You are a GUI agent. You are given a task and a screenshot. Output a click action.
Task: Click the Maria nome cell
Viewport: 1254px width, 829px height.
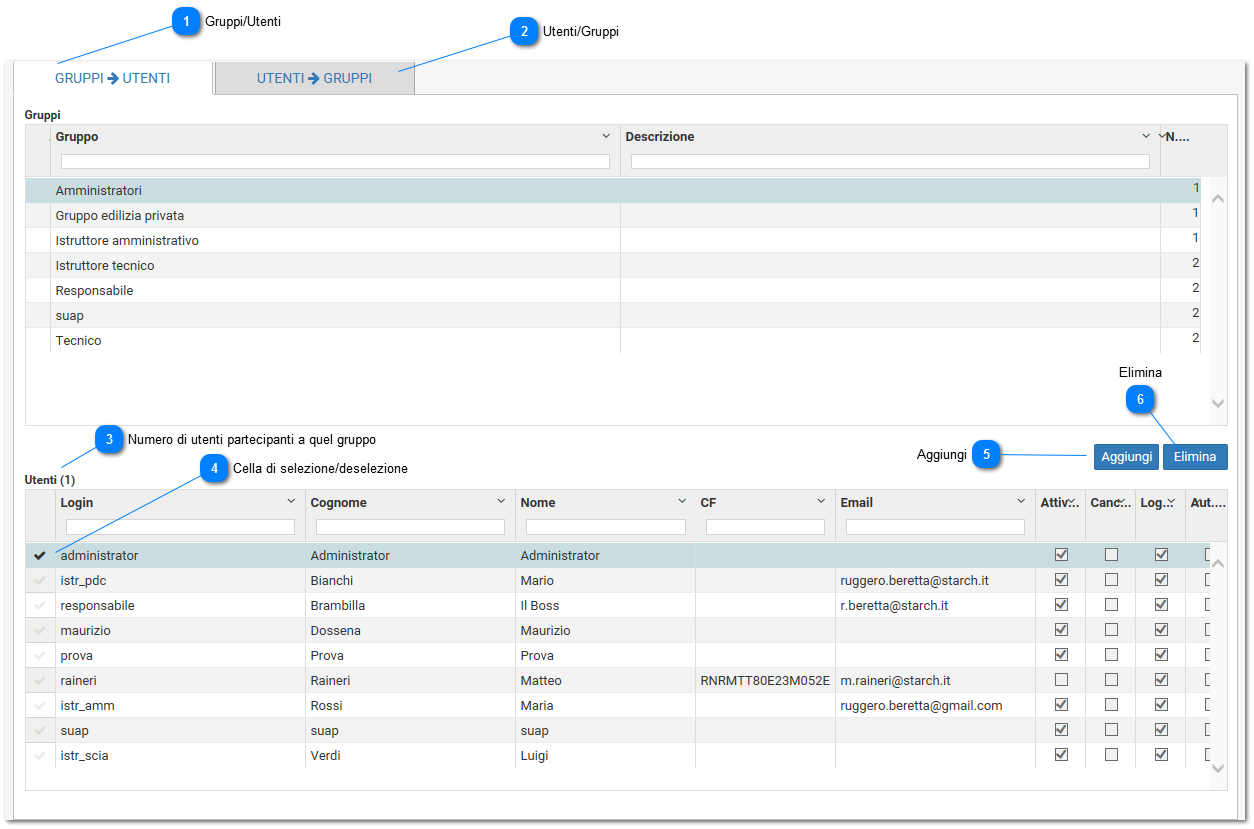(605, 705)
